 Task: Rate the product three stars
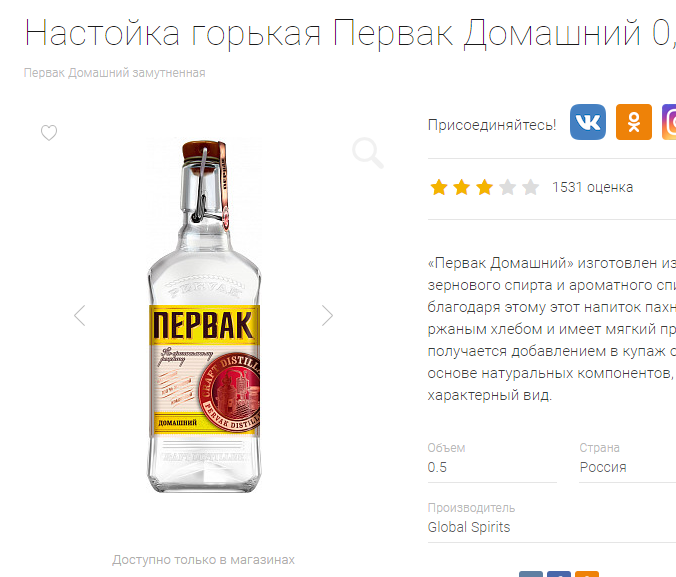coord(485,187)
